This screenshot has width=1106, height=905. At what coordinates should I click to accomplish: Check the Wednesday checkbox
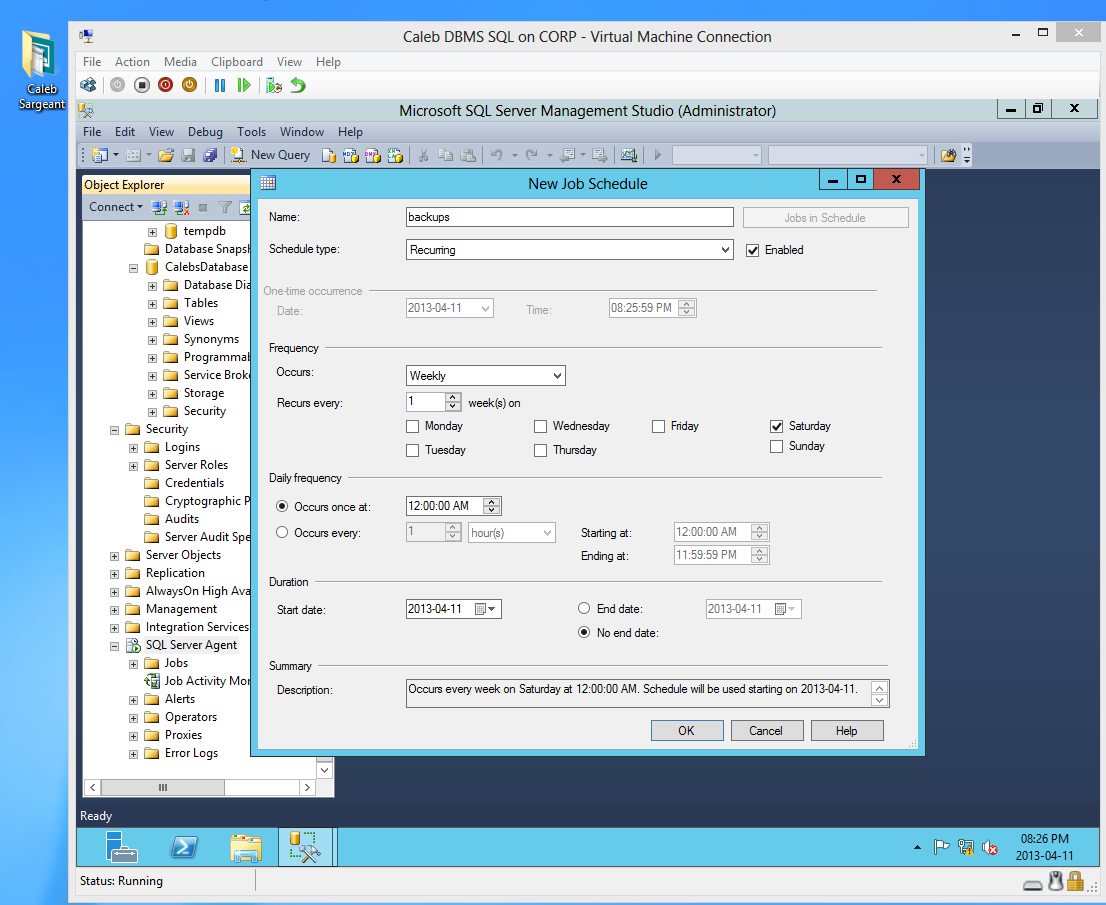tap(540, 427)
